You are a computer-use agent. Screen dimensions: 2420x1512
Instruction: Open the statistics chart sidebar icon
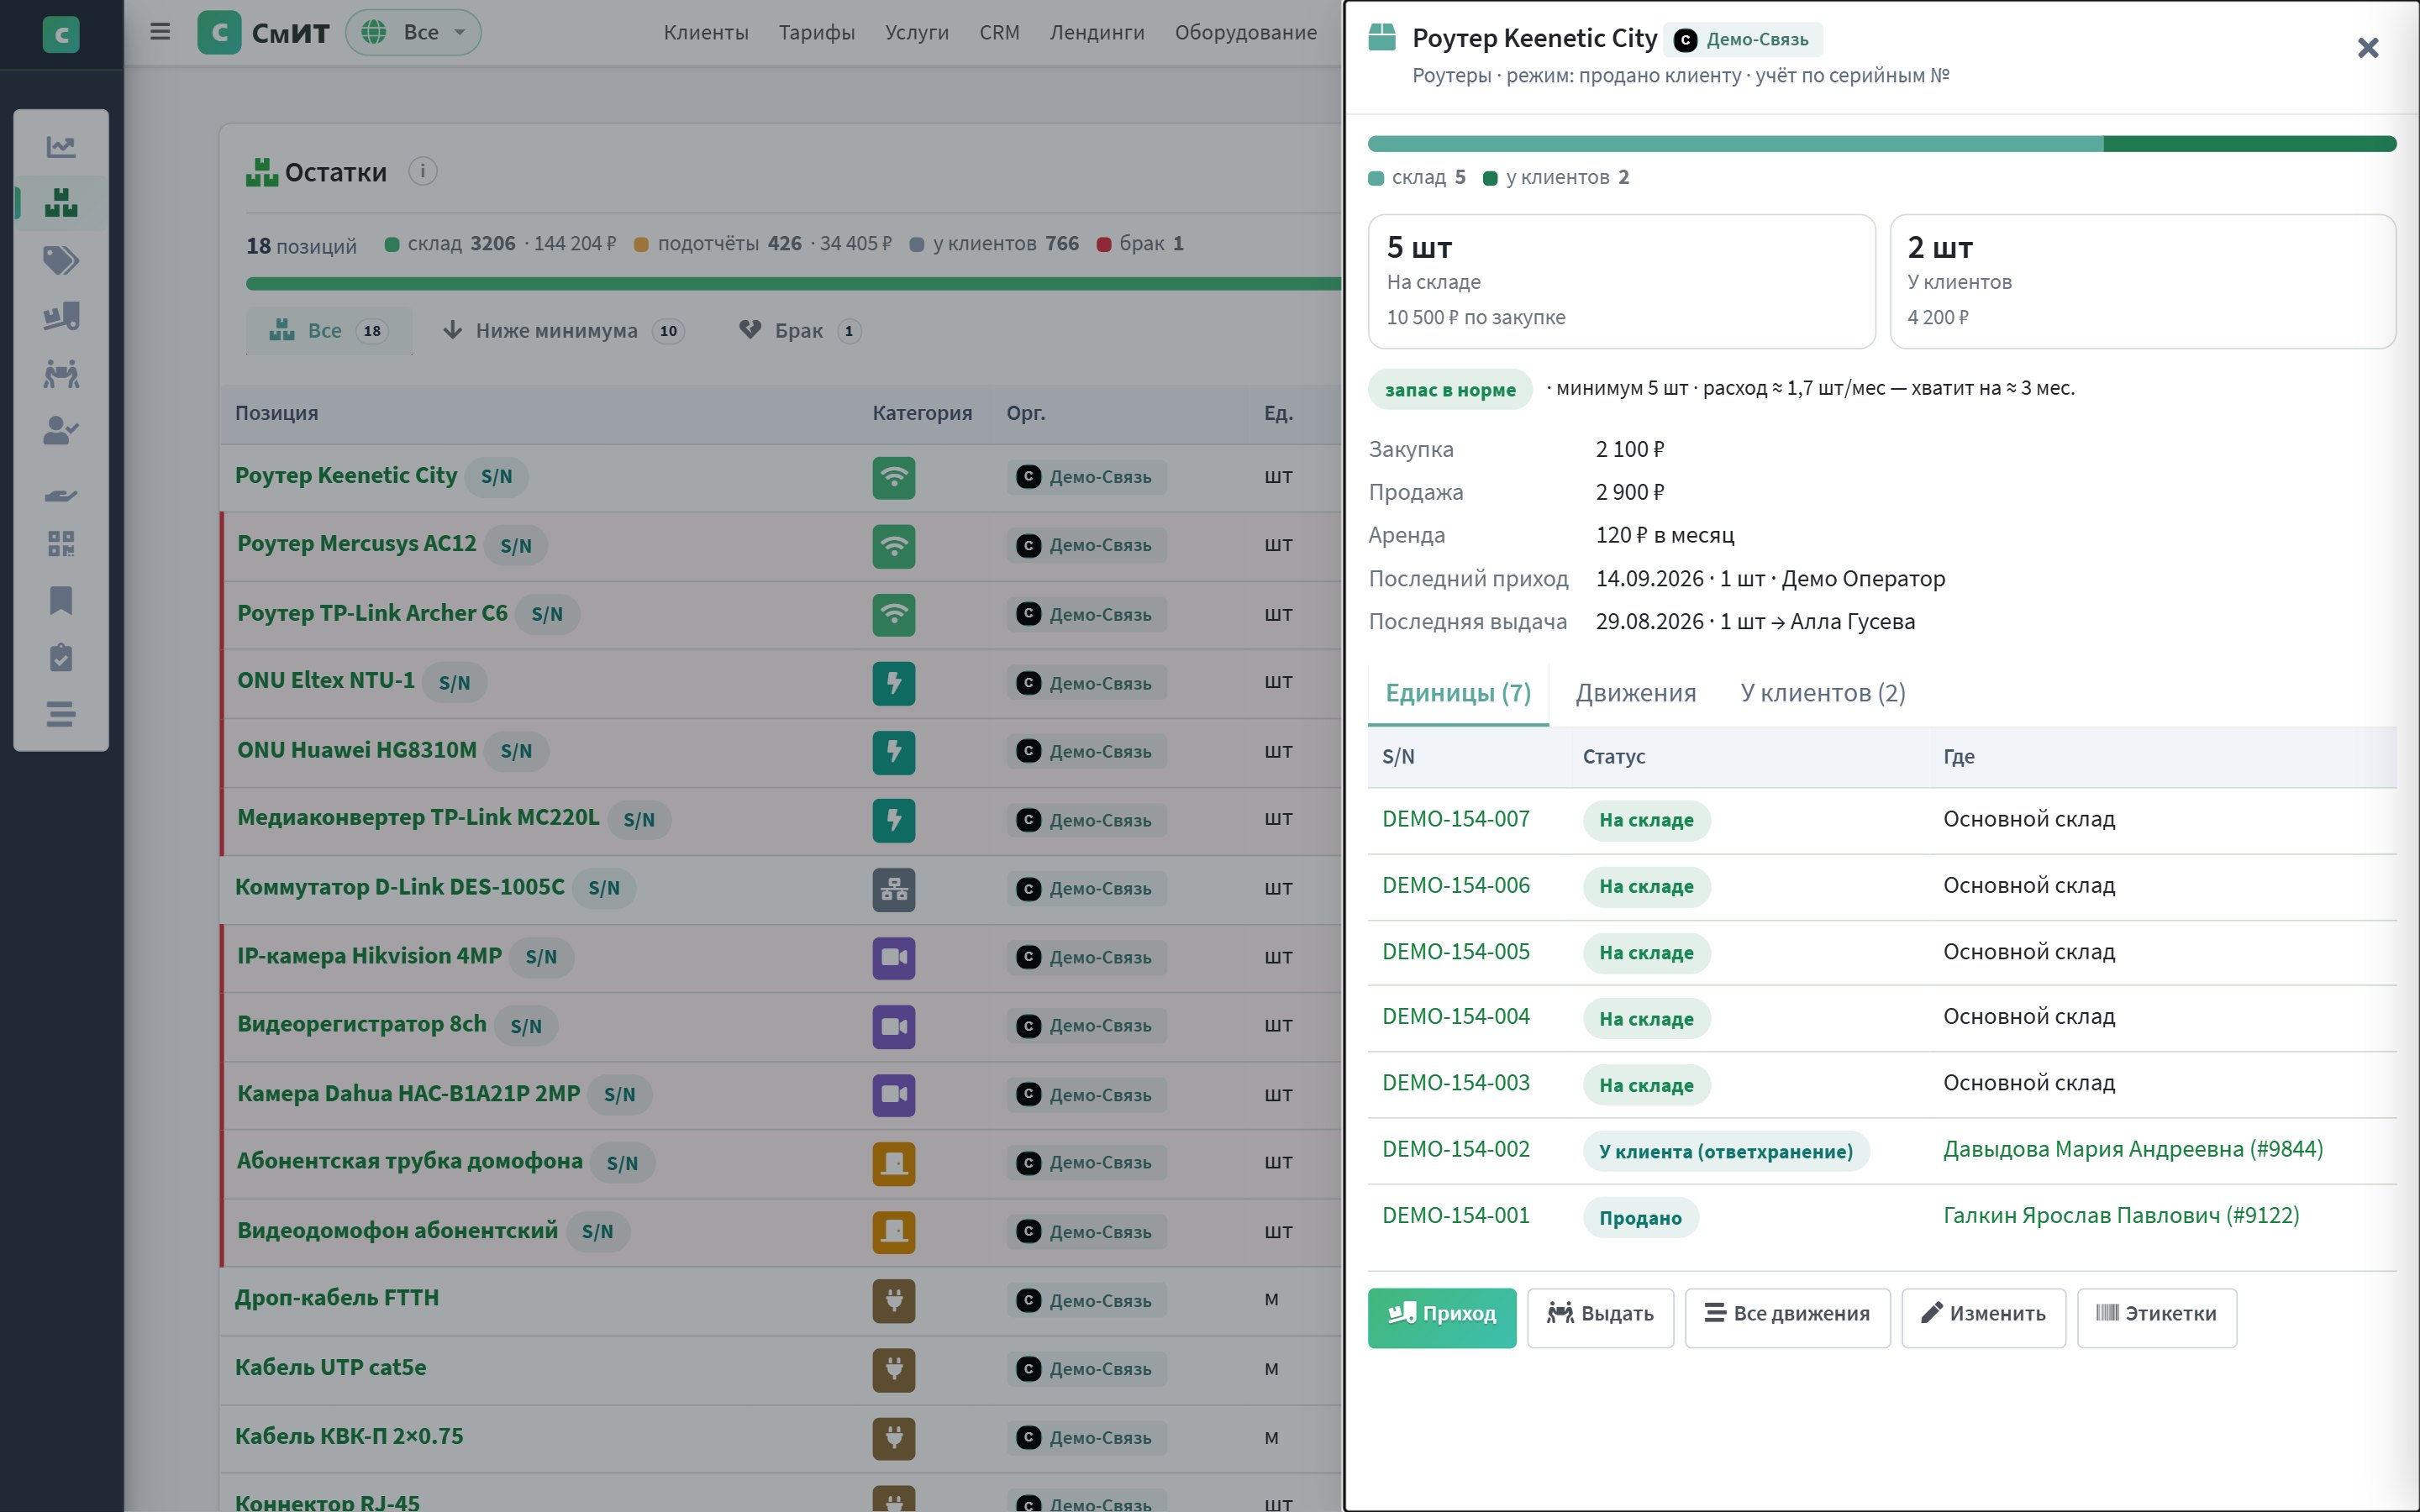(x=61, y=147)
